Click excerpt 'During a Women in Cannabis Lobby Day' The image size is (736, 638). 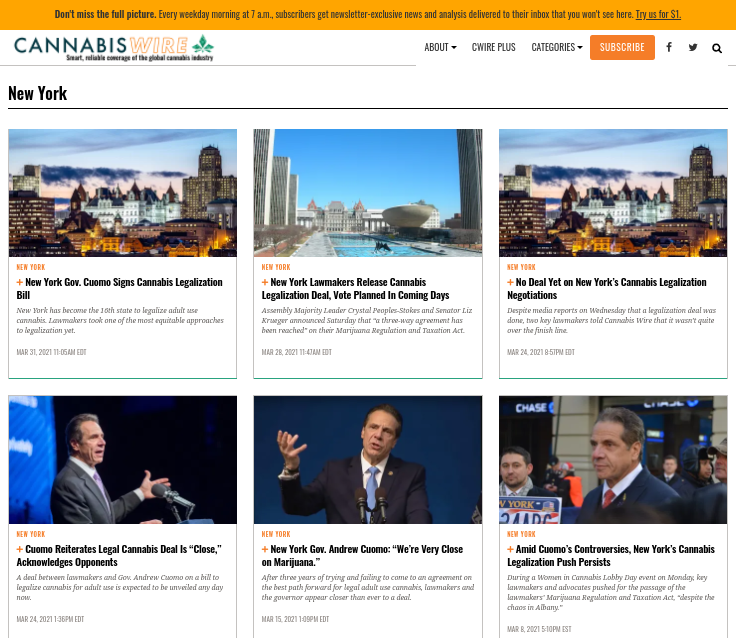tap(611, 592)
